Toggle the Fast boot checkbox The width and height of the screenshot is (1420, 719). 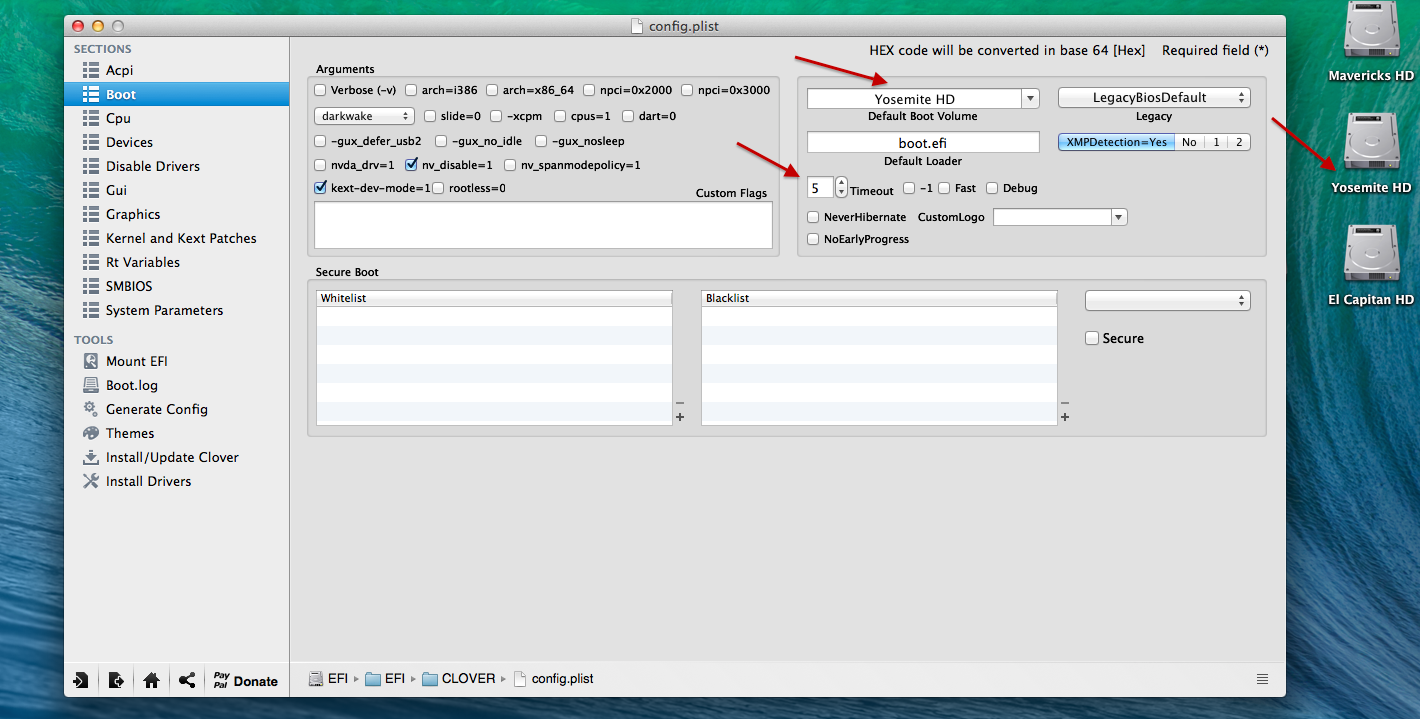[944, 188]
